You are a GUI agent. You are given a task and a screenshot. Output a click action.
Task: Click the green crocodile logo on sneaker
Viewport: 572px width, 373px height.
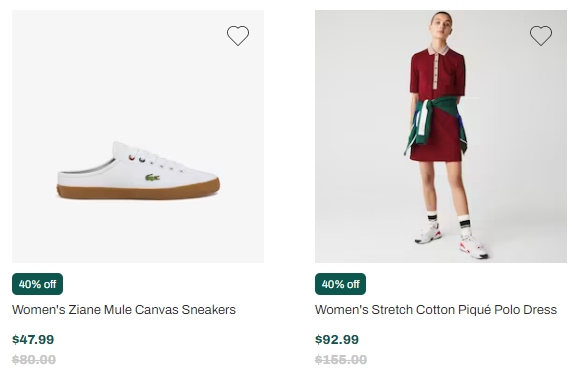pyautogui.click(x=152, y=178)
